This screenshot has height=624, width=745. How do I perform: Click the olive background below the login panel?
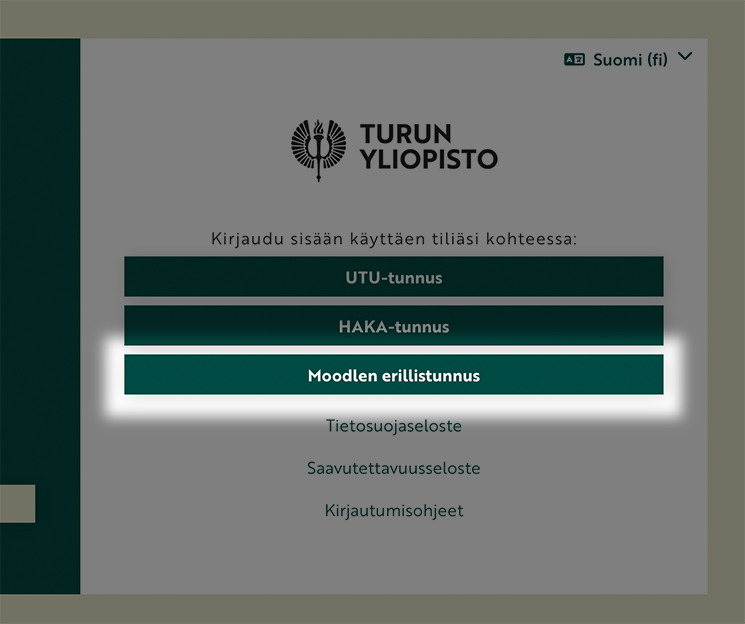(393, 610)
